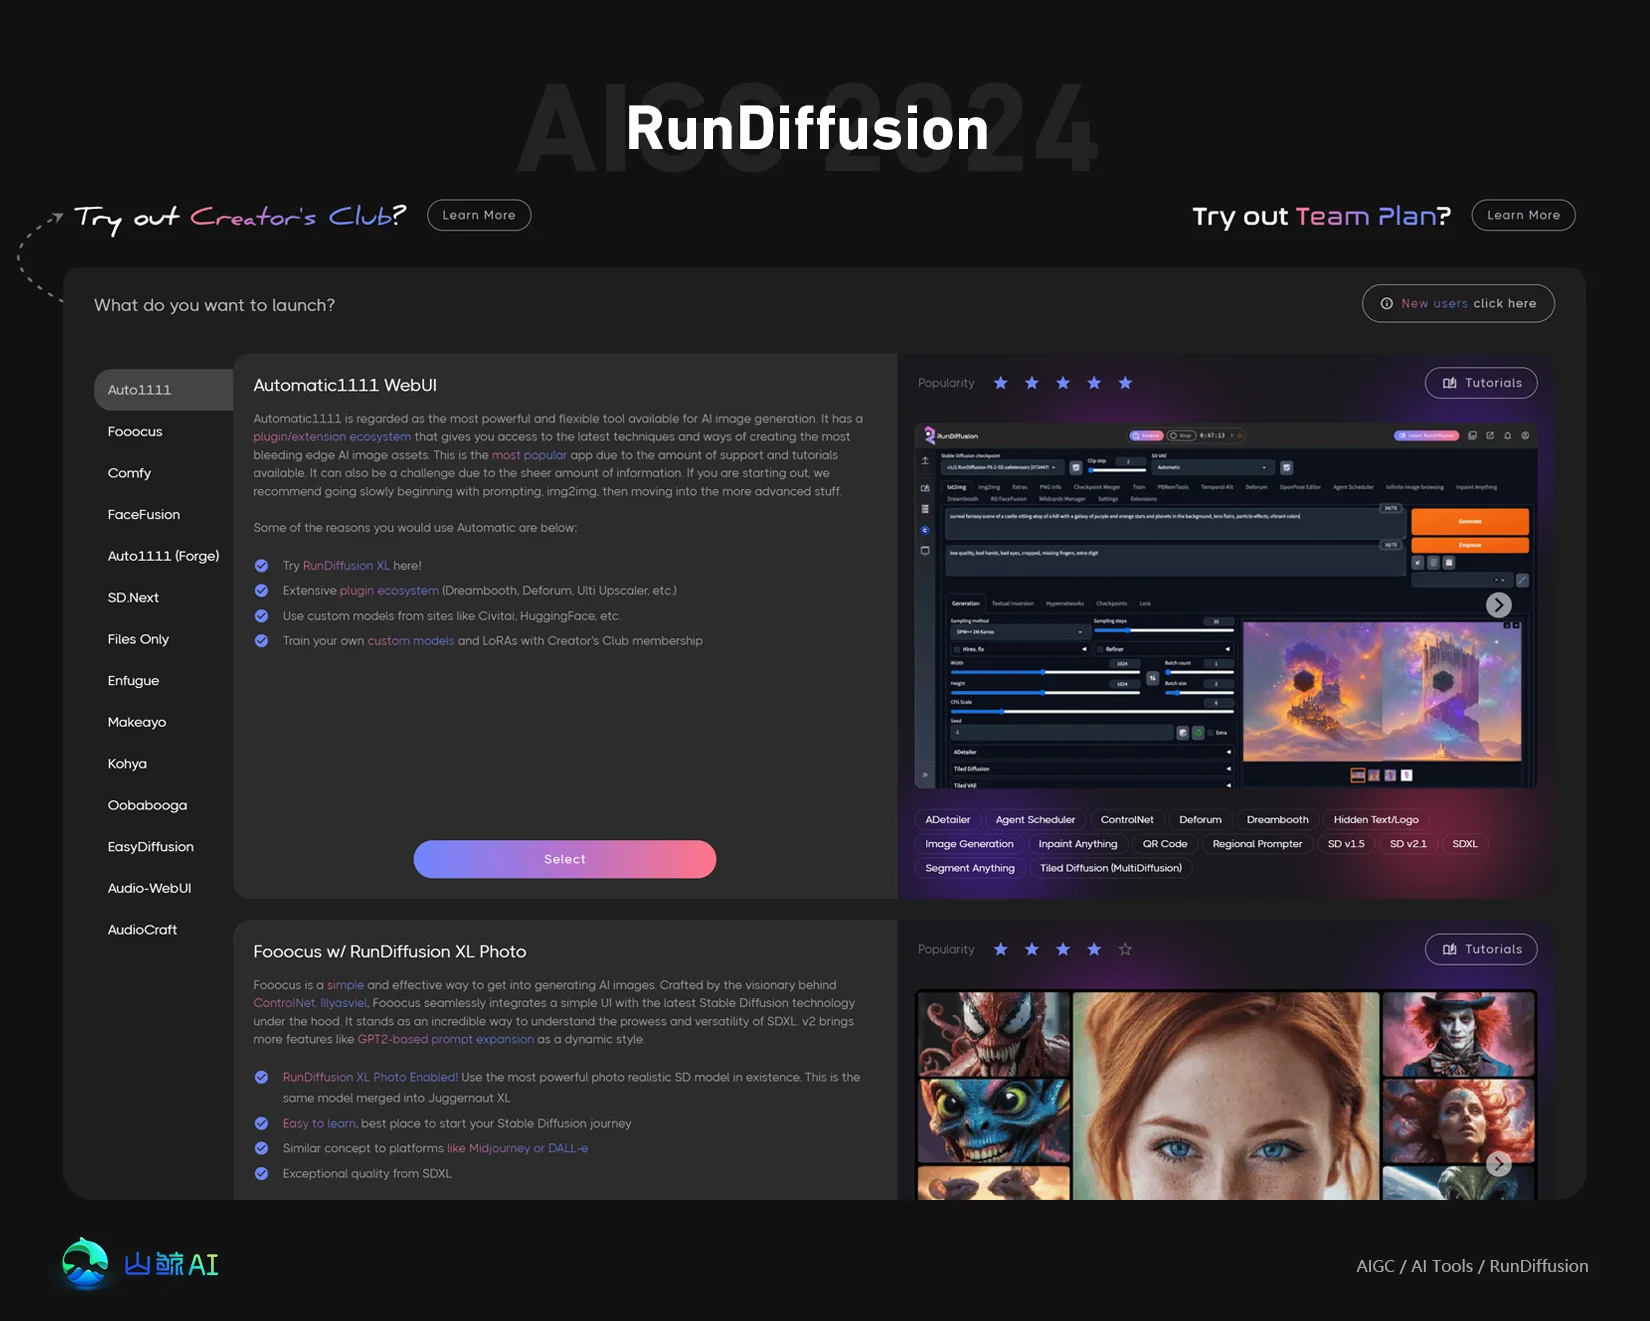Click Learn More beside Creator's Club
Screen dimensions: 1650x1321
pyautogui.click(x=479, y=215)
